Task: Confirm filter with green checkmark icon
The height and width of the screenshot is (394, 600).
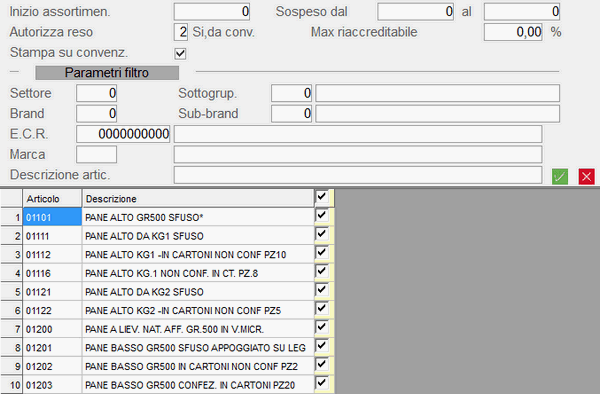Action: [560, 177]
